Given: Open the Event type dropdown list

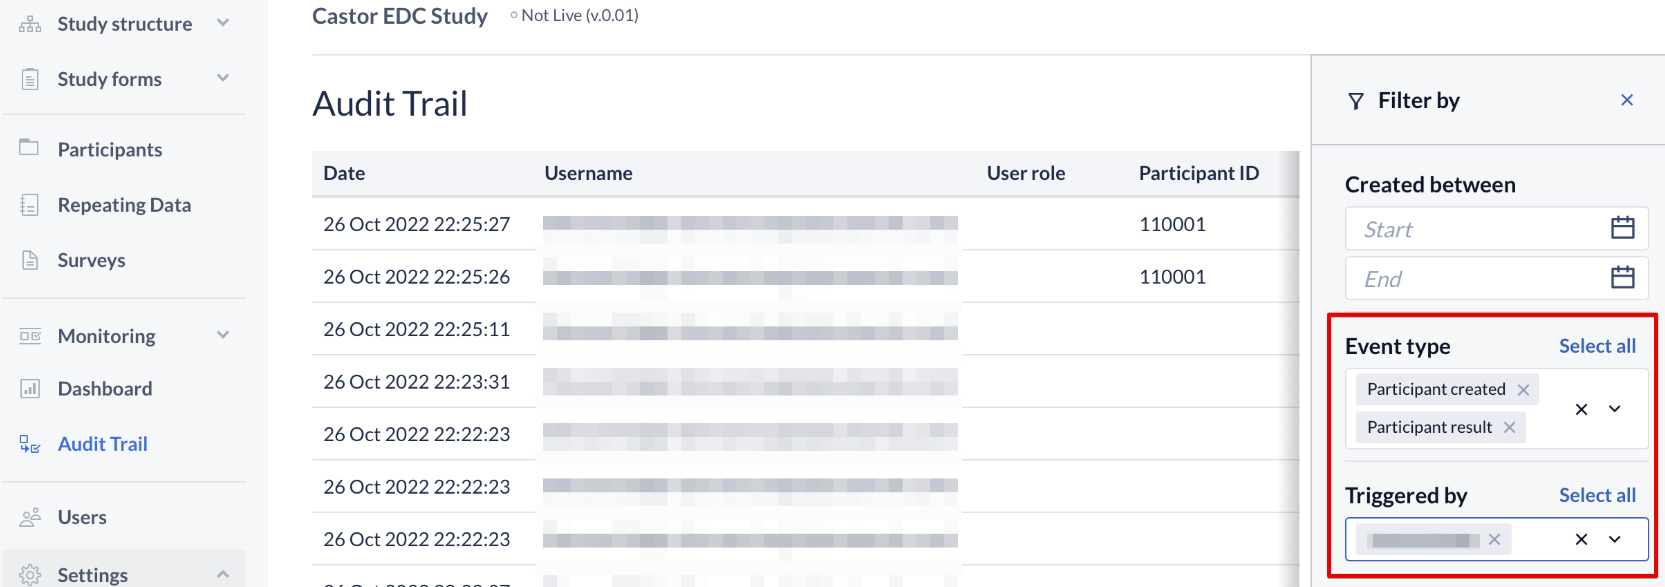Looking at the screenshot, I should 1615,409.
